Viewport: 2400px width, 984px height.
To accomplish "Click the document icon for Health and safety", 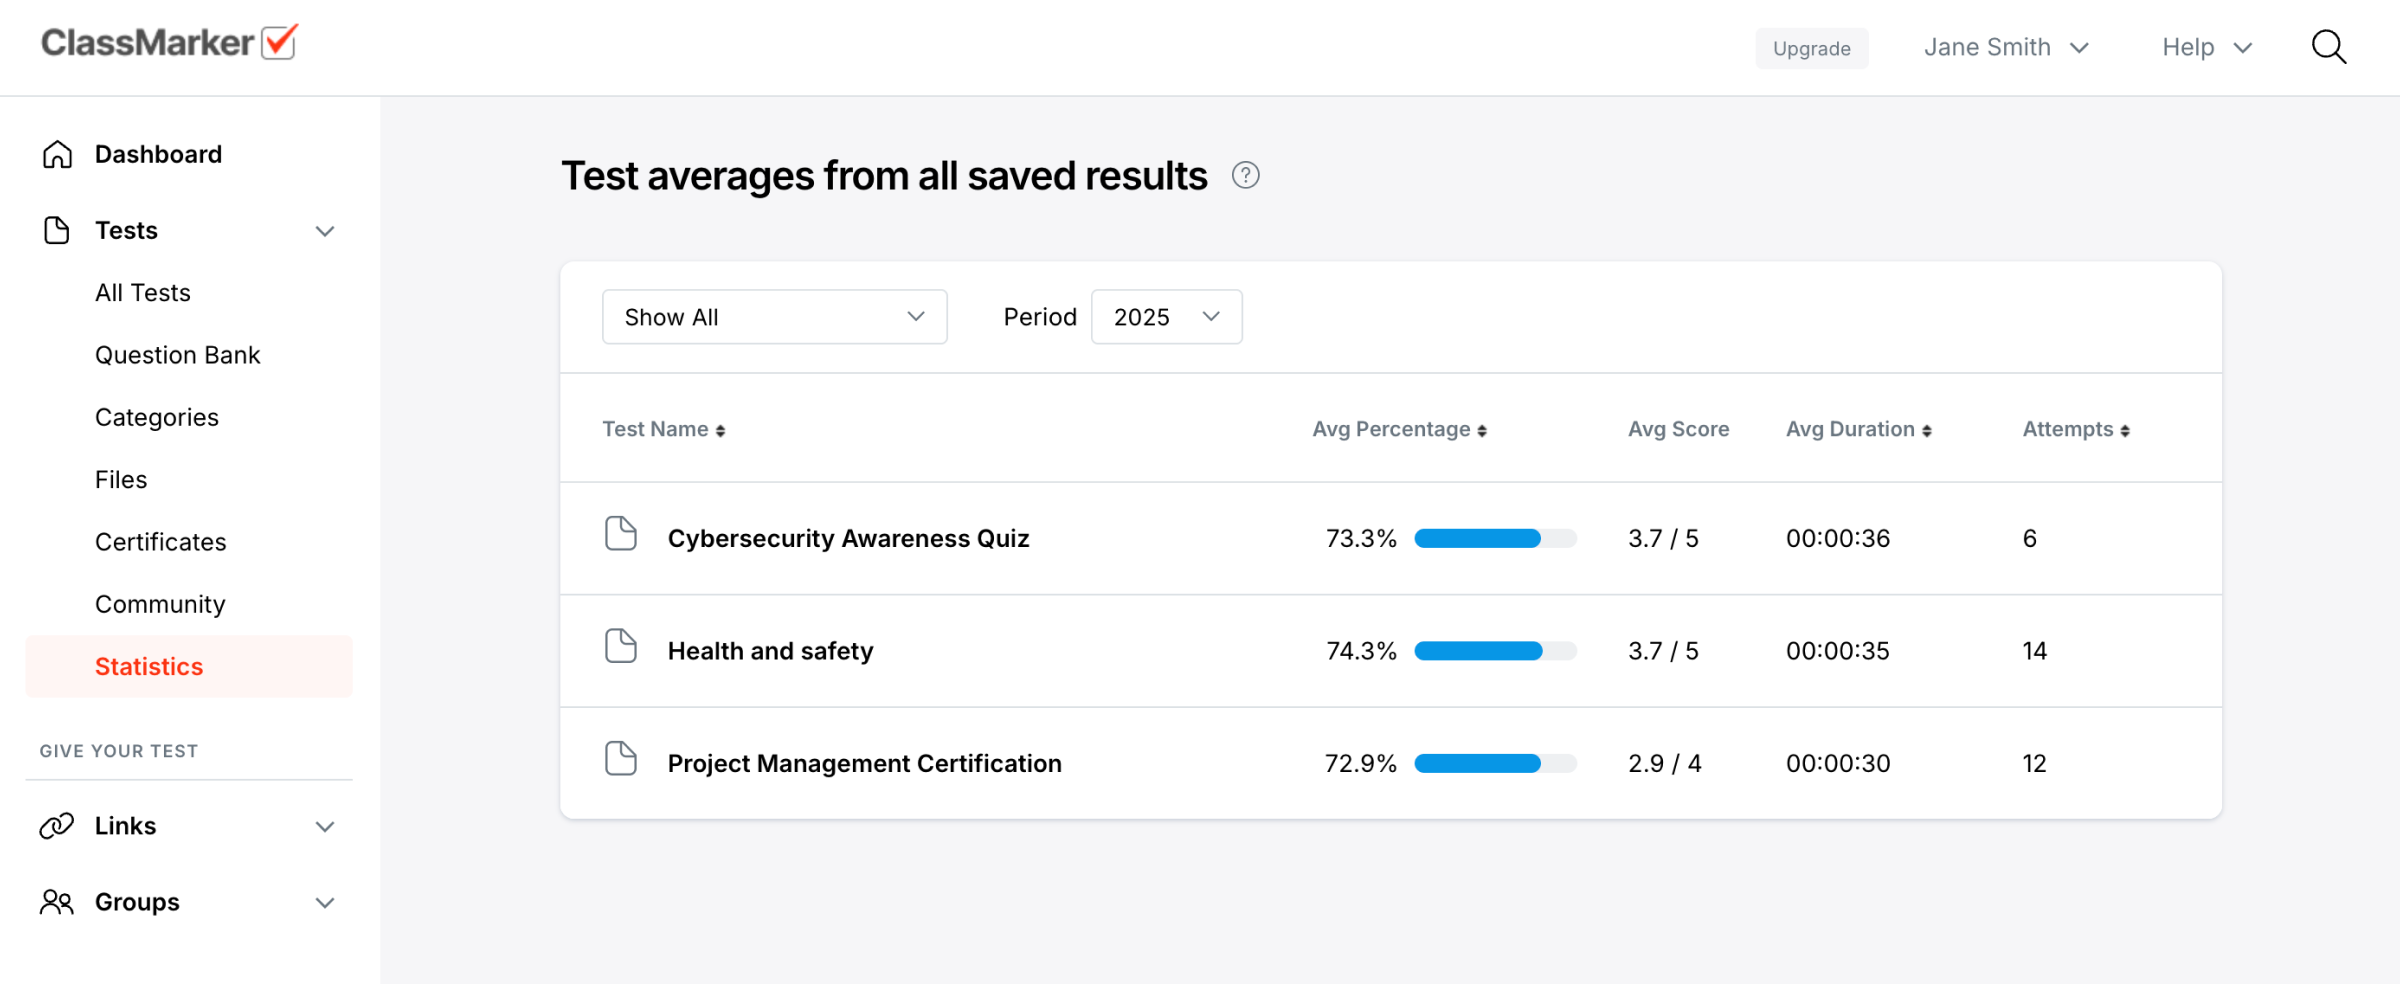I will point(621,647).
